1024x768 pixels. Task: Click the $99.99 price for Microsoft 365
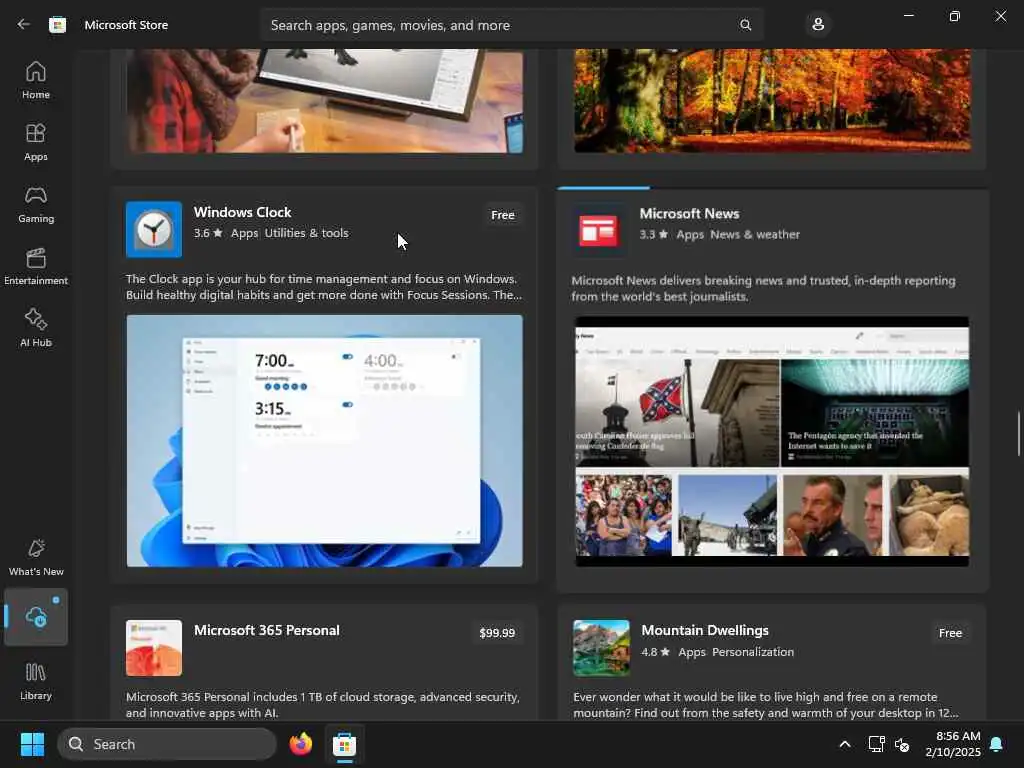pos(497,633)
